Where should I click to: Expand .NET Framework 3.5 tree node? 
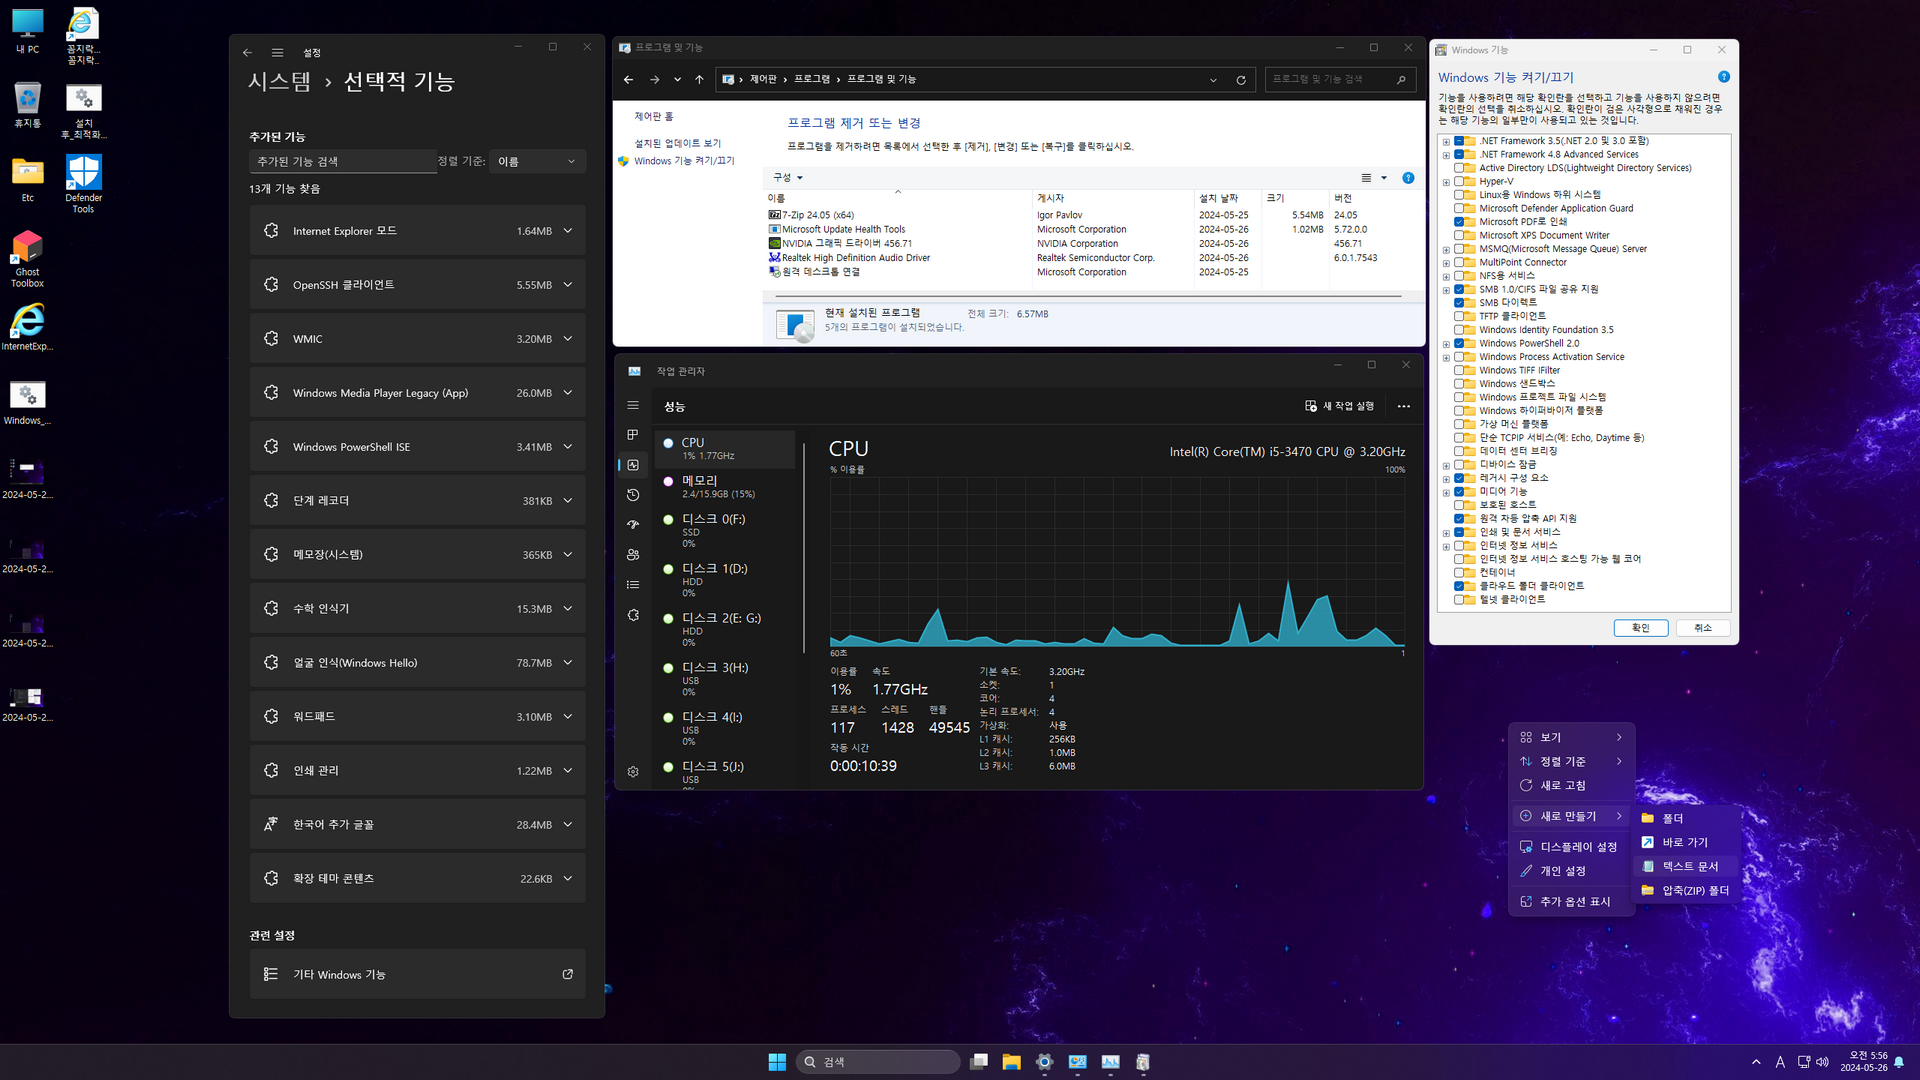coord(1446,142)
